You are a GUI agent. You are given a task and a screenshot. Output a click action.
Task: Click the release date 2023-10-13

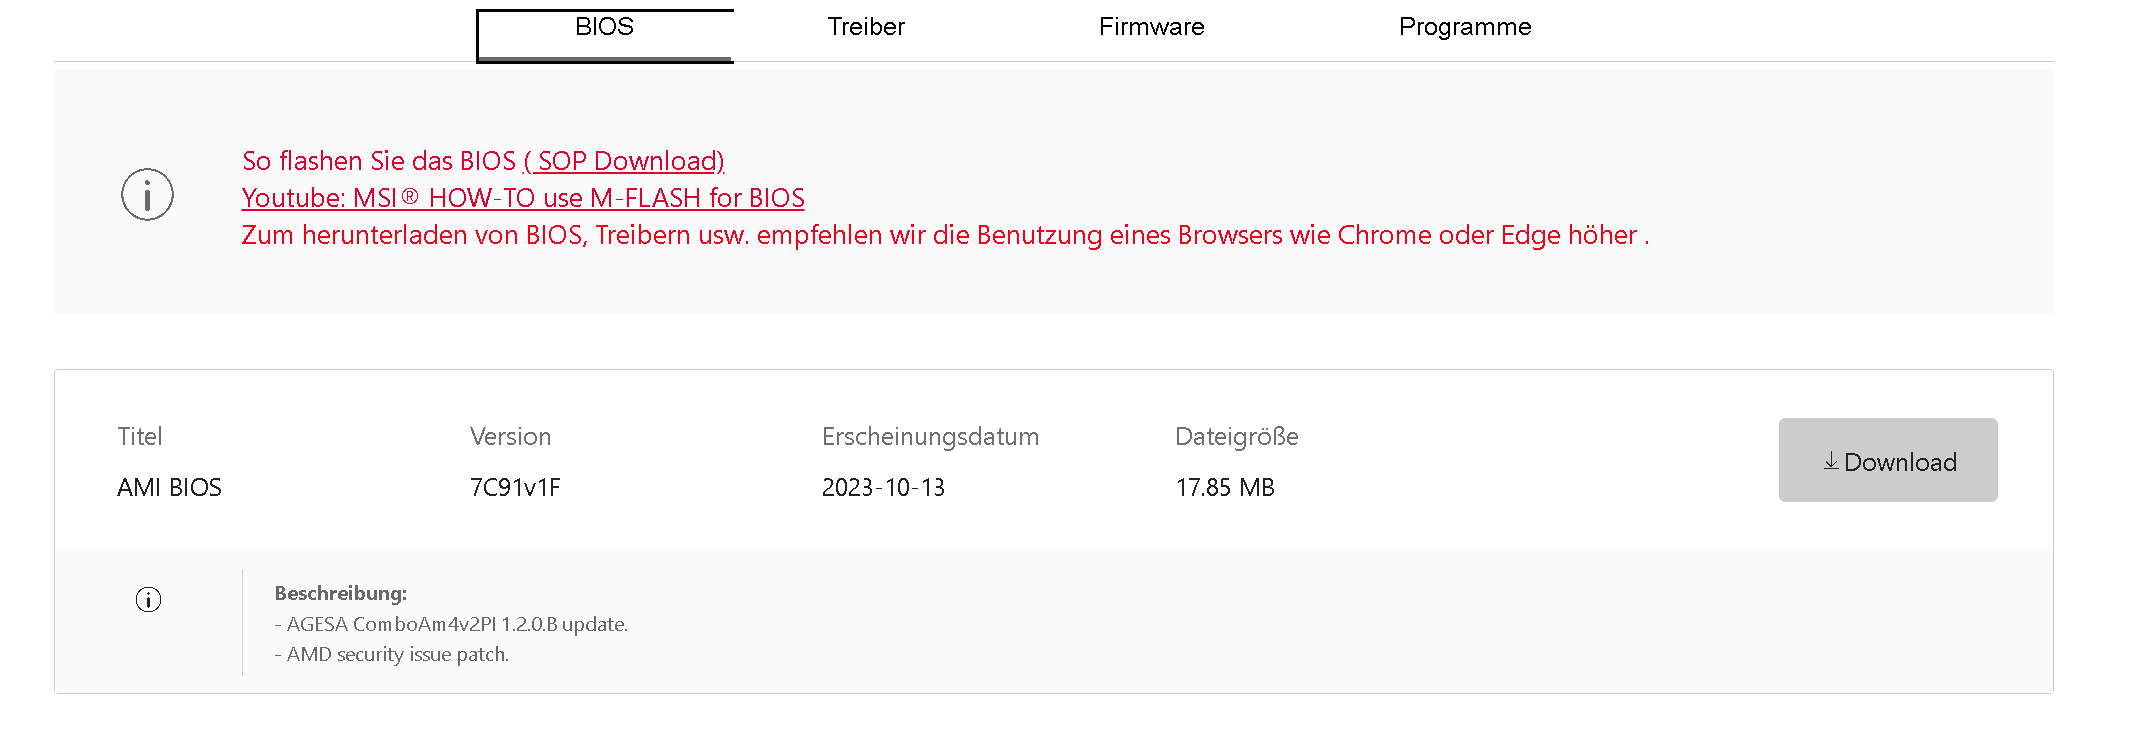[883, 487]
